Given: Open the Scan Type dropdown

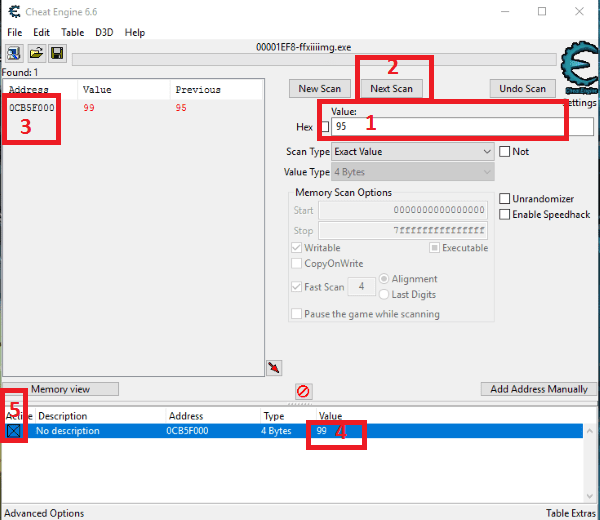Looking at the screenshot, I should click(x=413, y=152).
